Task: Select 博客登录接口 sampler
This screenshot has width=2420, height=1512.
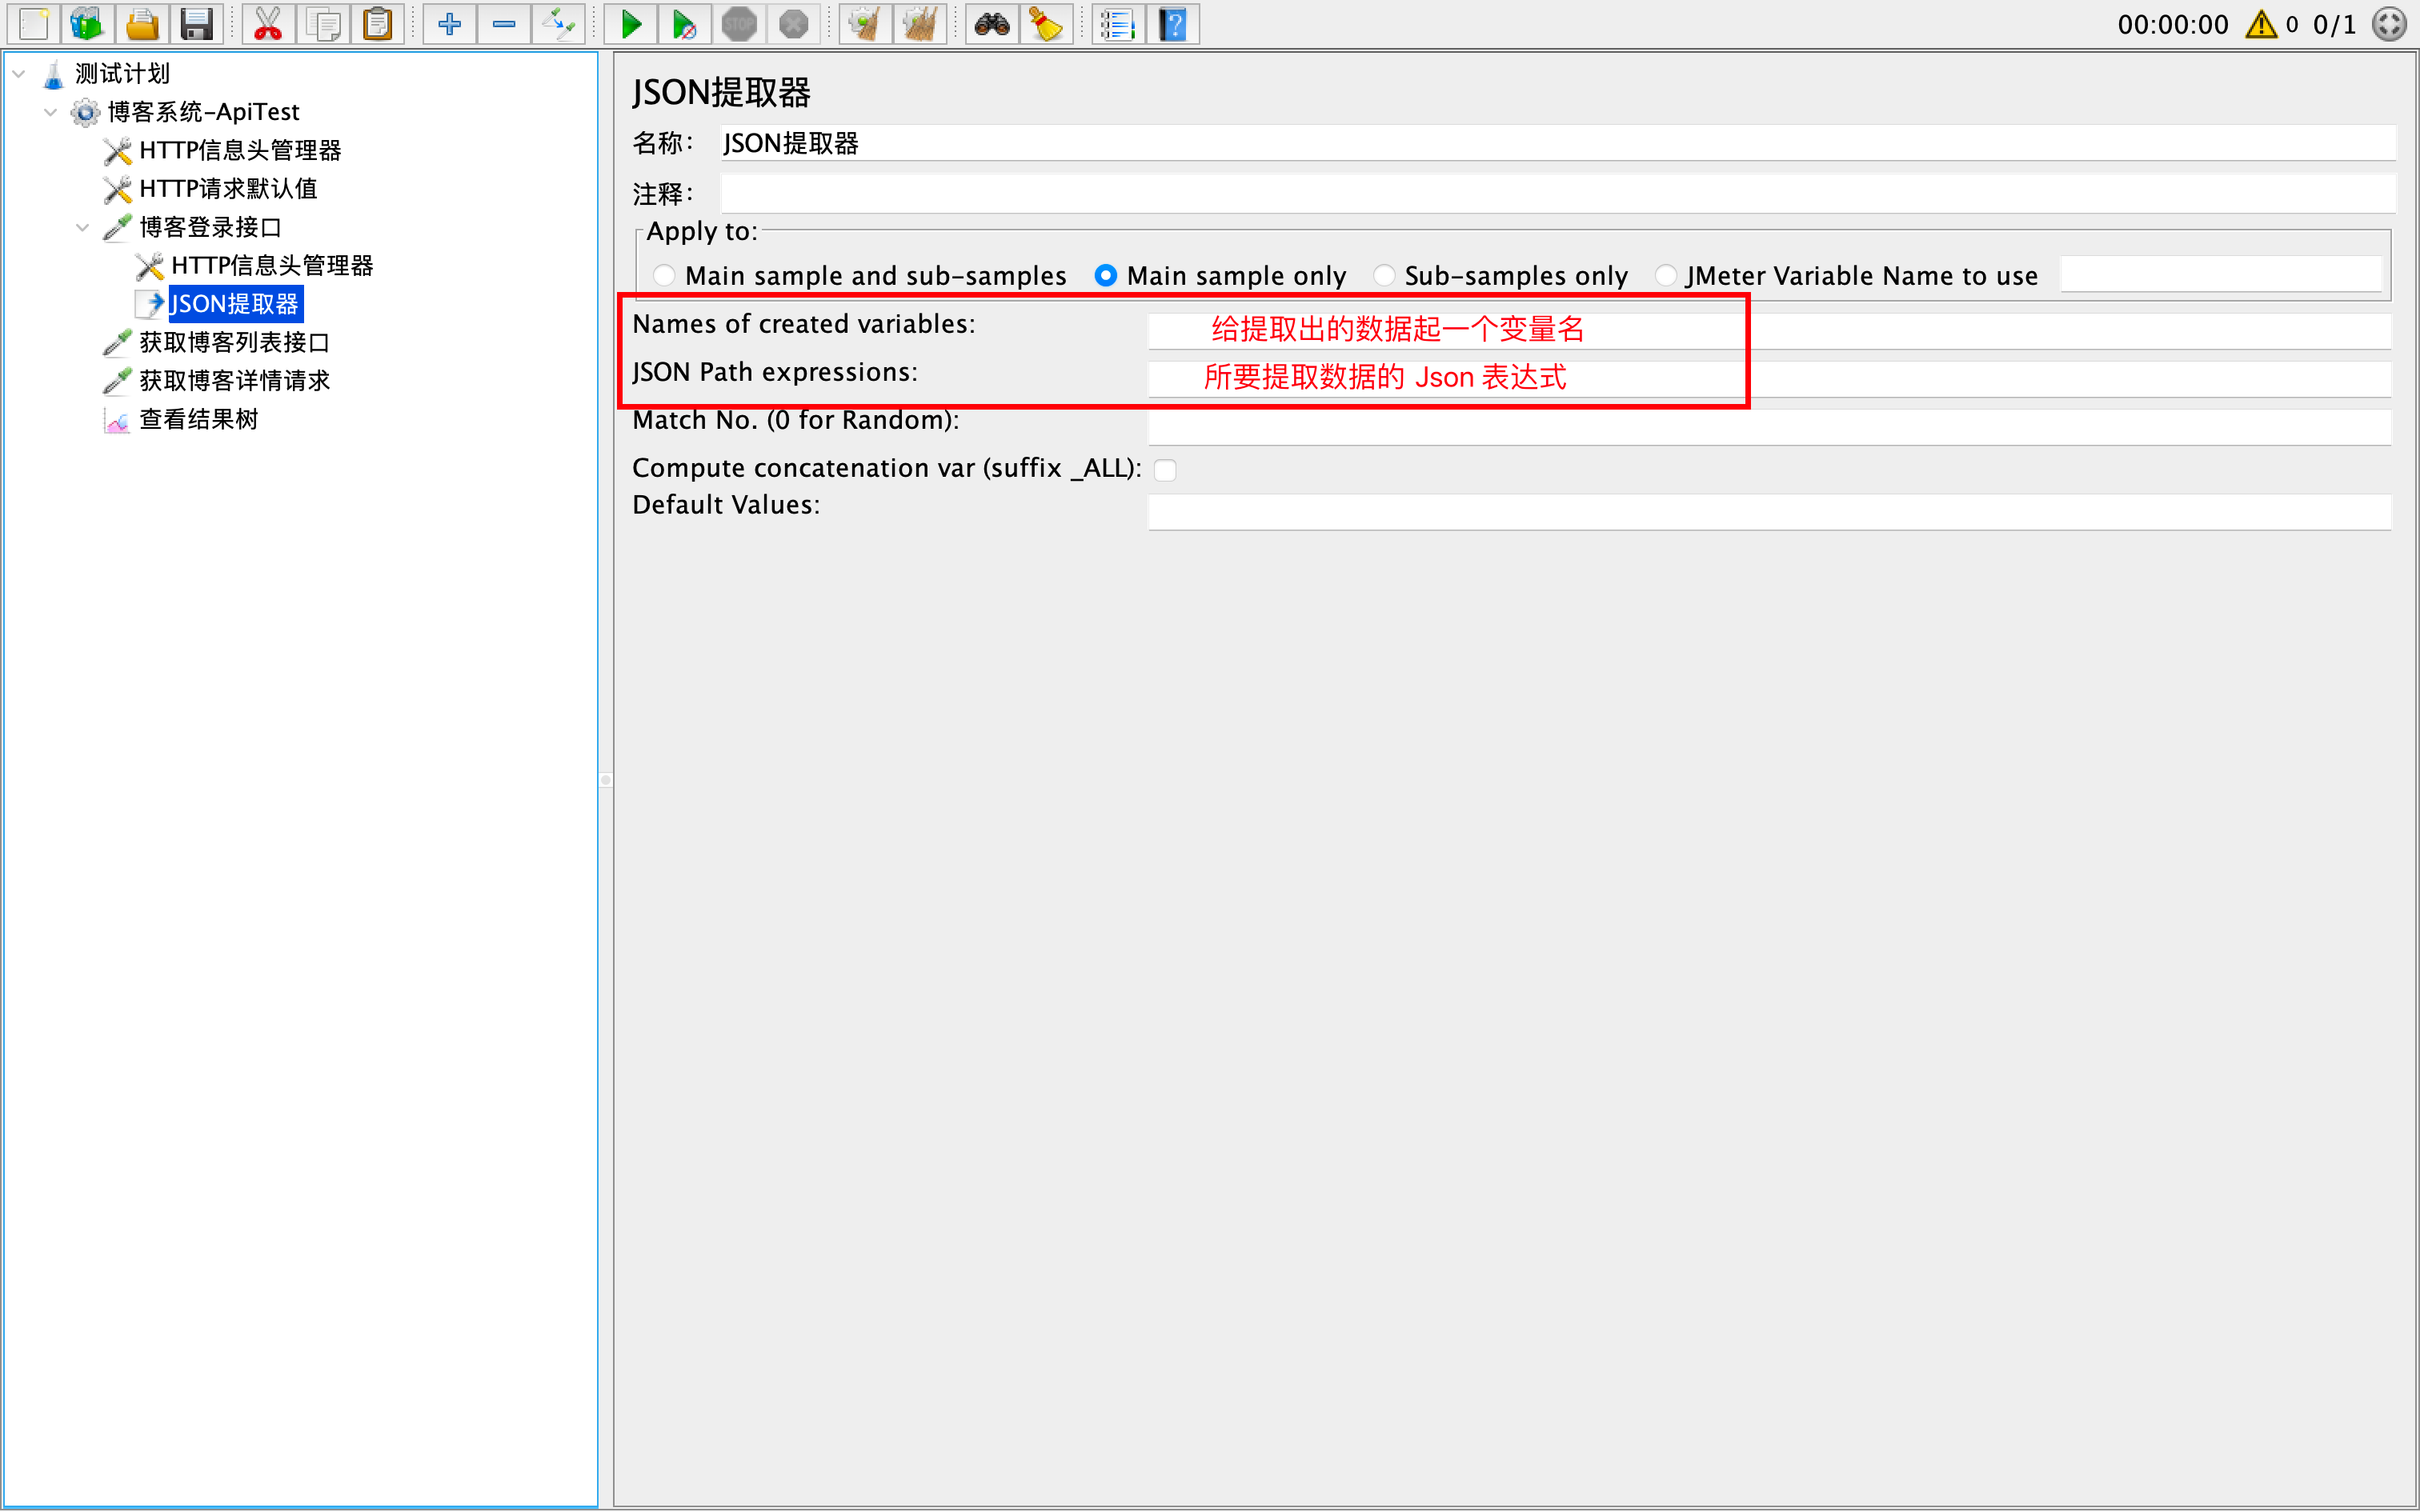Action: (x=211, y=227)
